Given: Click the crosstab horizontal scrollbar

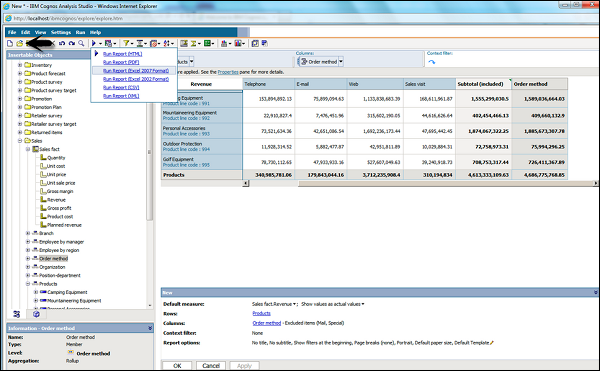Looking at the screenshot, I should tap(446, 183).
